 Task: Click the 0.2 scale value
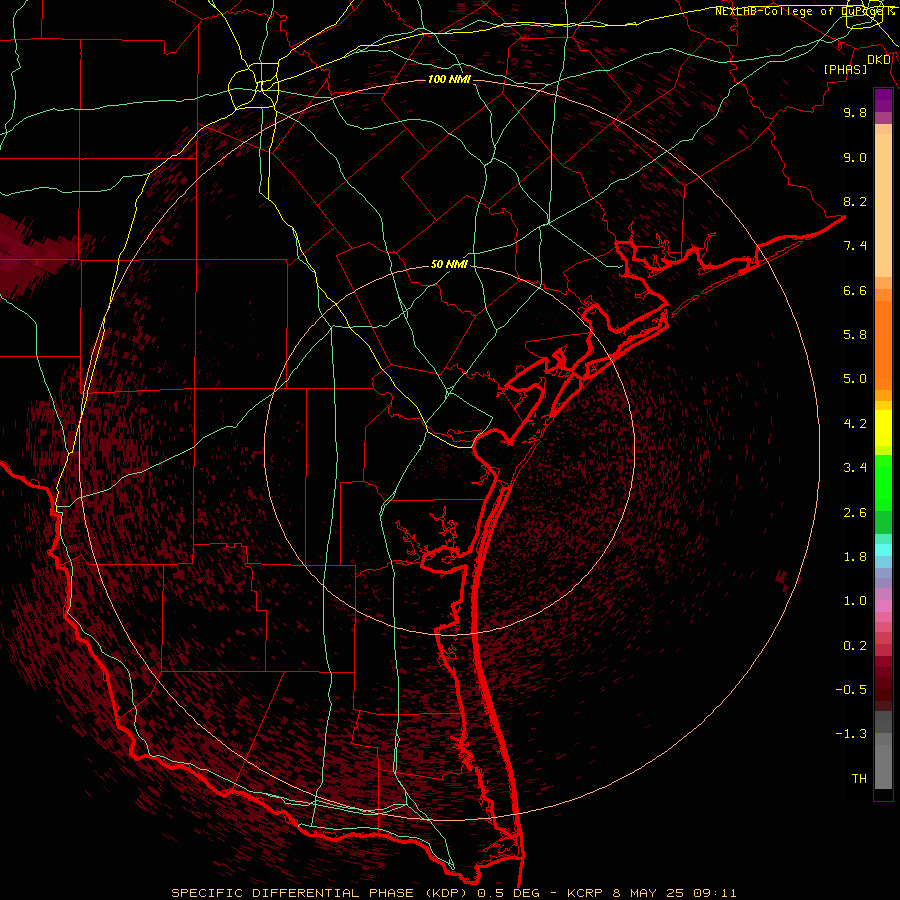[x=855, y=646]
